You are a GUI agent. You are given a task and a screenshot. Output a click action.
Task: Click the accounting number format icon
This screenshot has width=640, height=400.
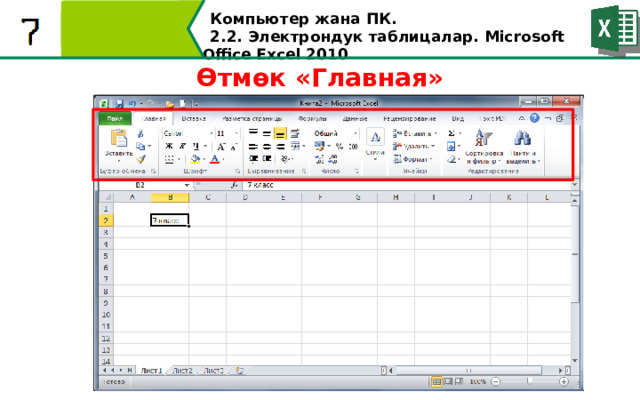tap(319, 146)
